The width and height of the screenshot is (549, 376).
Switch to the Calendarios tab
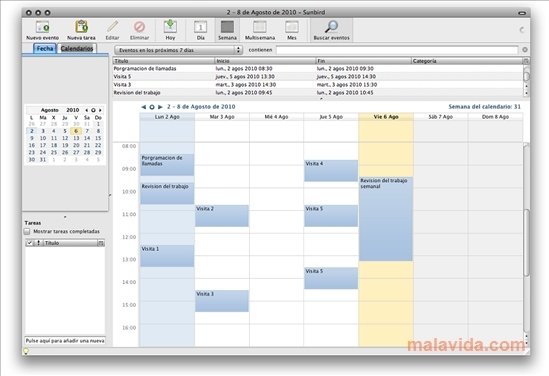[x=77, y=49]
